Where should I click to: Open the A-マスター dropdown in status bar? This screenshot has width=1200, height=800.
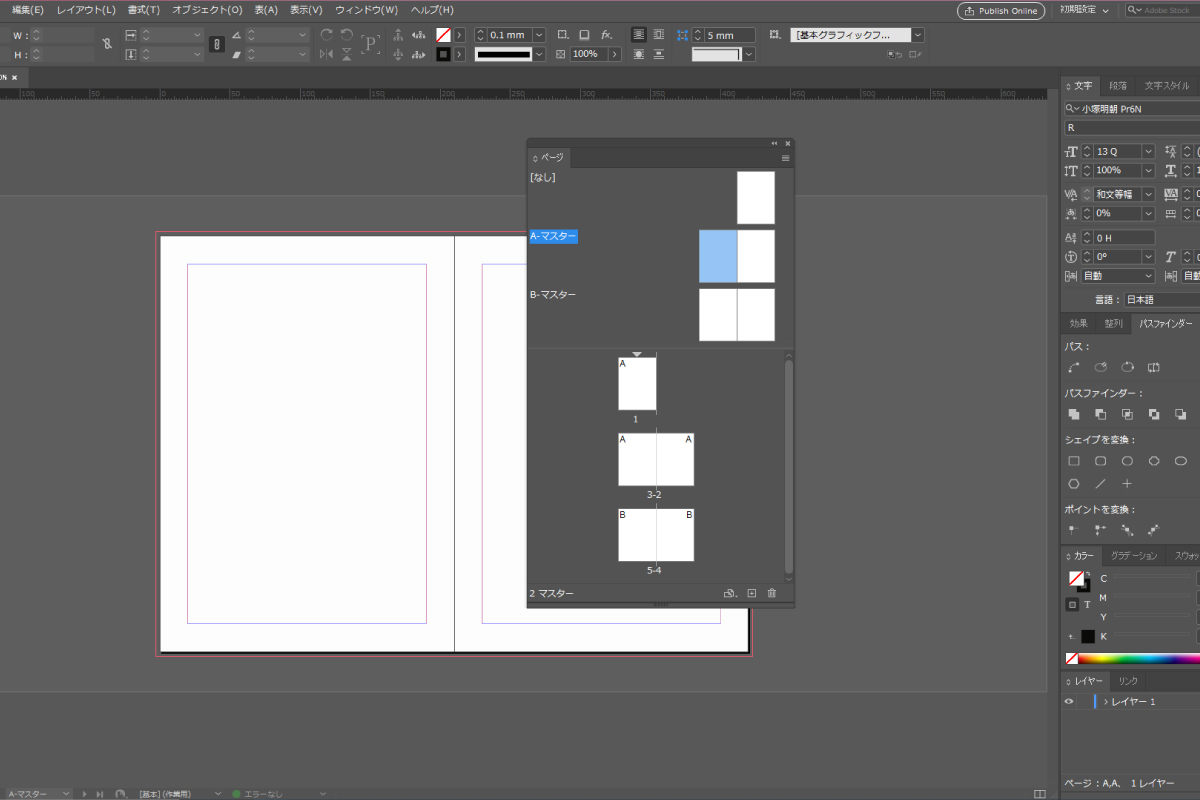[x=64, y=793]
